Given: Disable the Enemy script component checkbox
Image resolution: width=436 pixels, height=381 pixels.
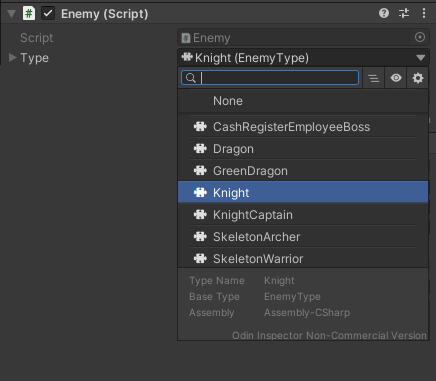Looking at the screenshot, I should click(x=48, y=14).
